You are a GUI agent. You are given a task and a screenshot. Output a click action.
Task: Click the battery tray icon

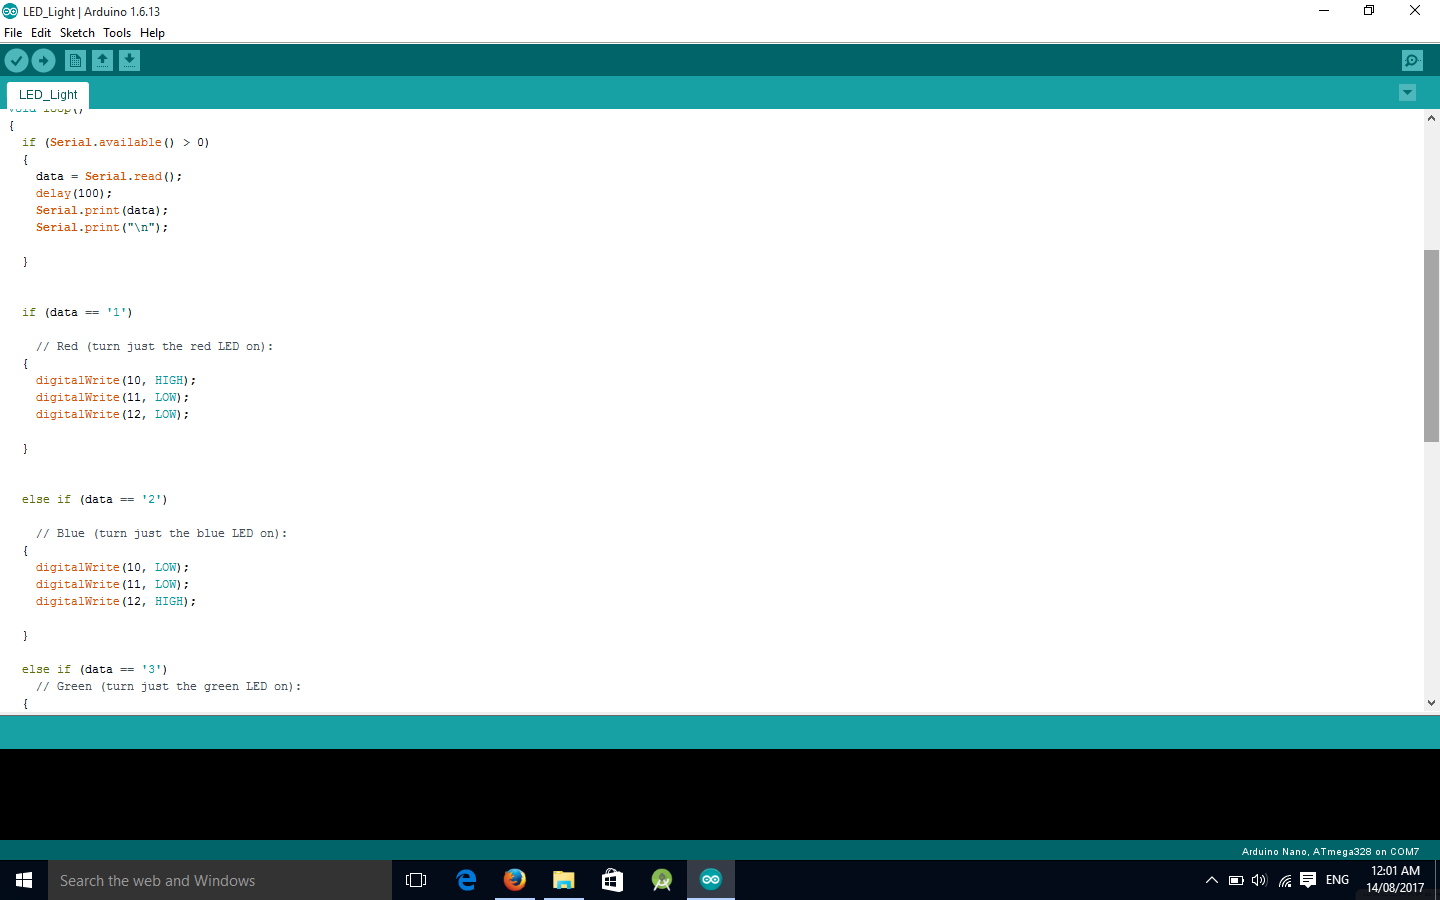tap(1236, 880)
